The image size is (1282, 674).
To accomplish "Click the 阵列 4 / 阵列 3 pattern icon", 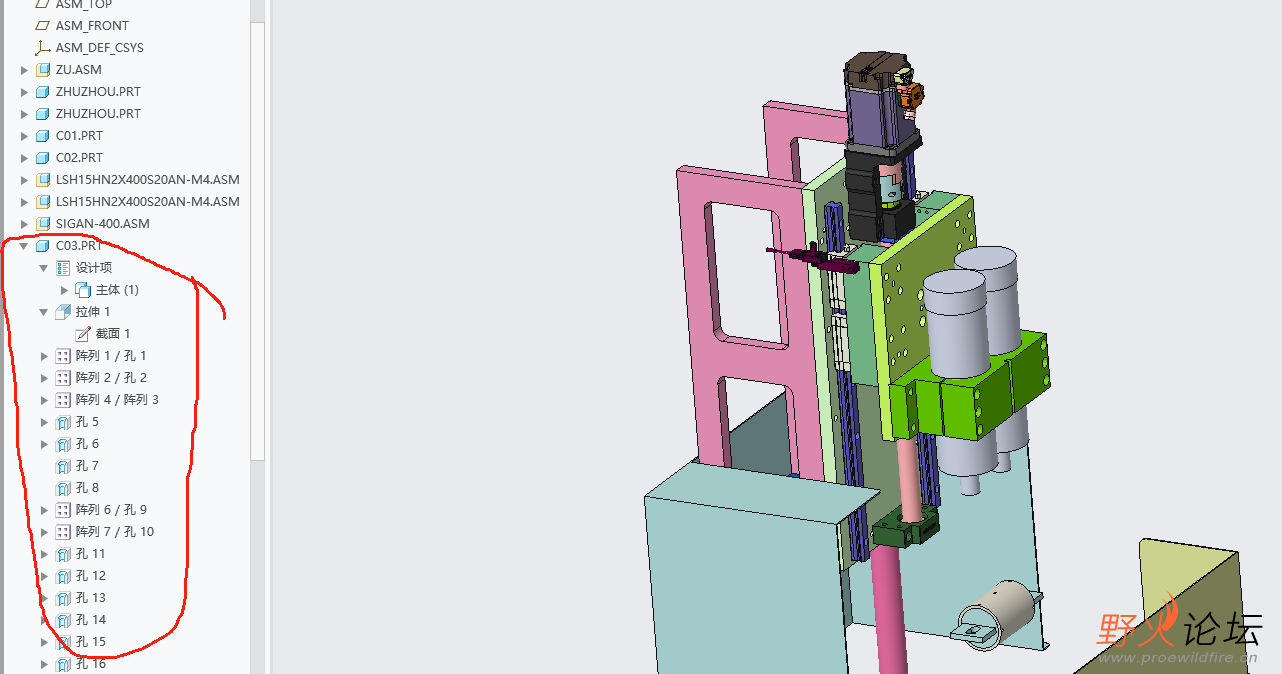I will click(63, 400).
